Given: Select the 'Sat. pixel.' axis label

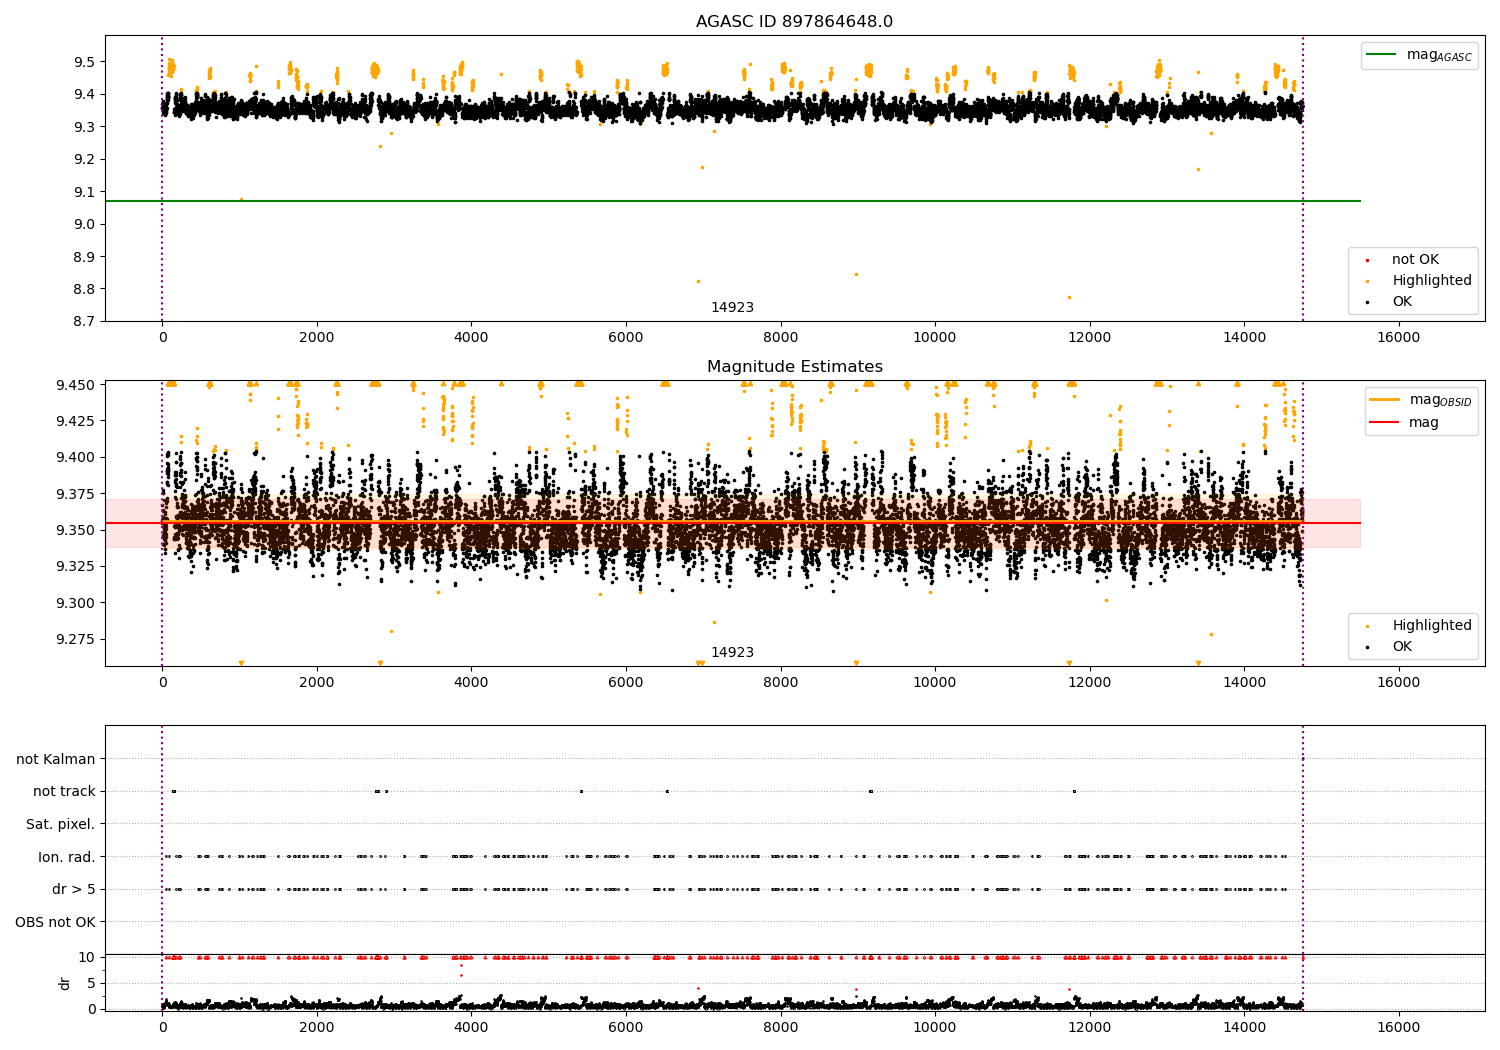Looking at the screenshot, I should tap(61, 824).
